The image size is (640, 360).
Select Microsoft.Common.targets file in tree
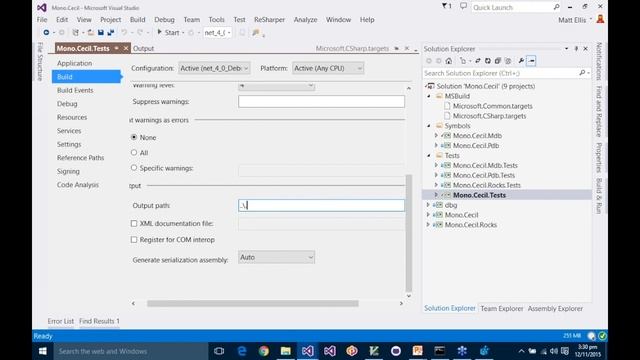[x=492, y=106]
